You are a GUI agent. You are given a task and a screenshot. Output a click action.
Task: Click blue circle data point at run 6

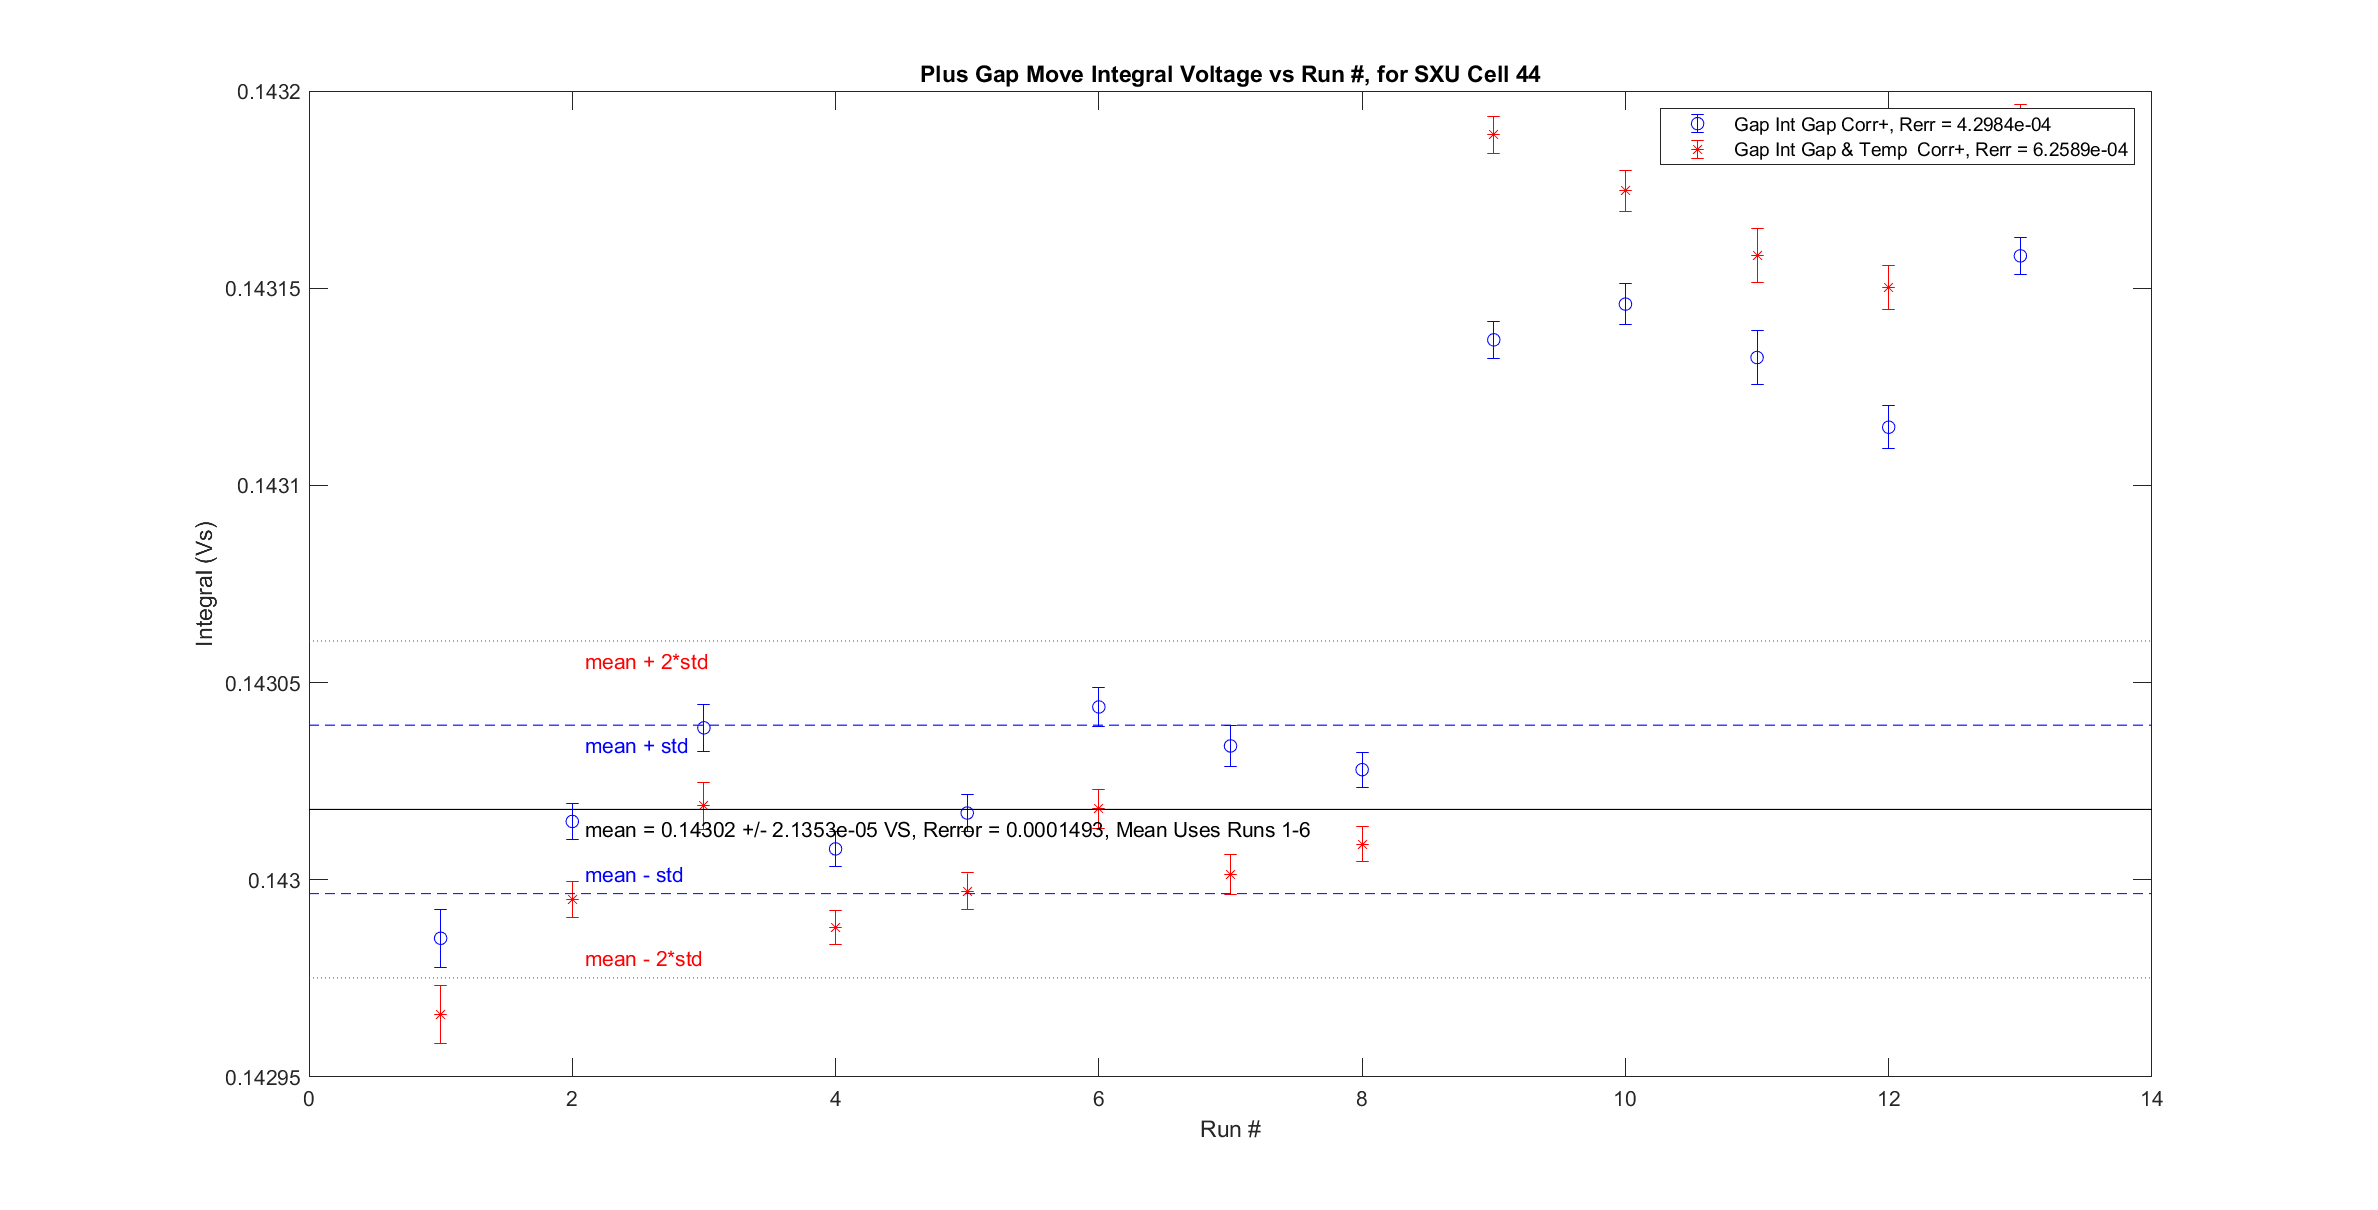[x=1098, y=707]
